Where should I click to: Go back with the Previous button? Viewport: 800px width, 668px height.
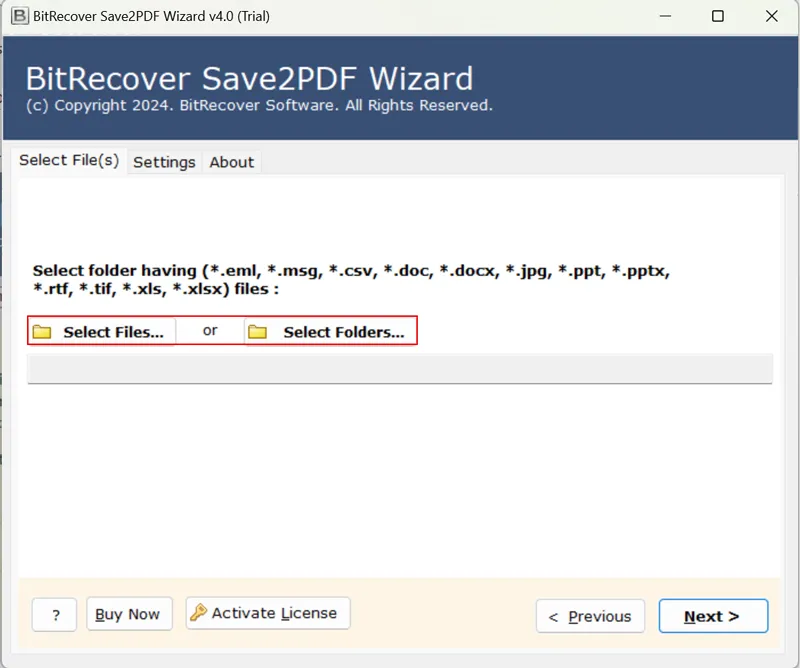(590, 616)
